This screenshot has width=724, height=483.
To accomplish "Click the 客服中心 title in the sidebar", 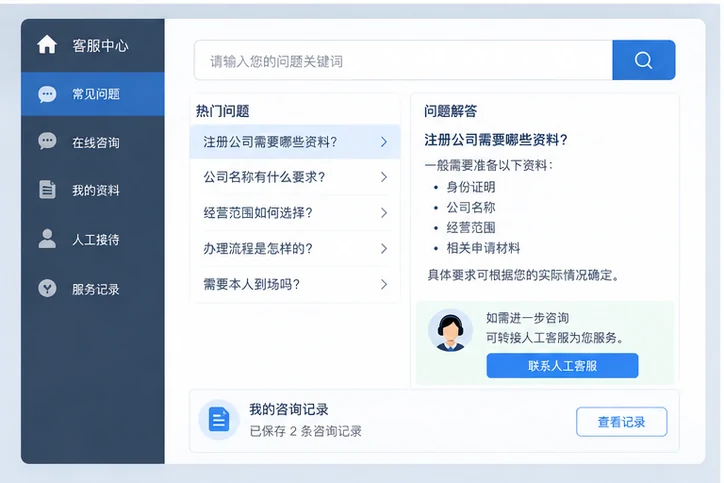I will (100, 45).
